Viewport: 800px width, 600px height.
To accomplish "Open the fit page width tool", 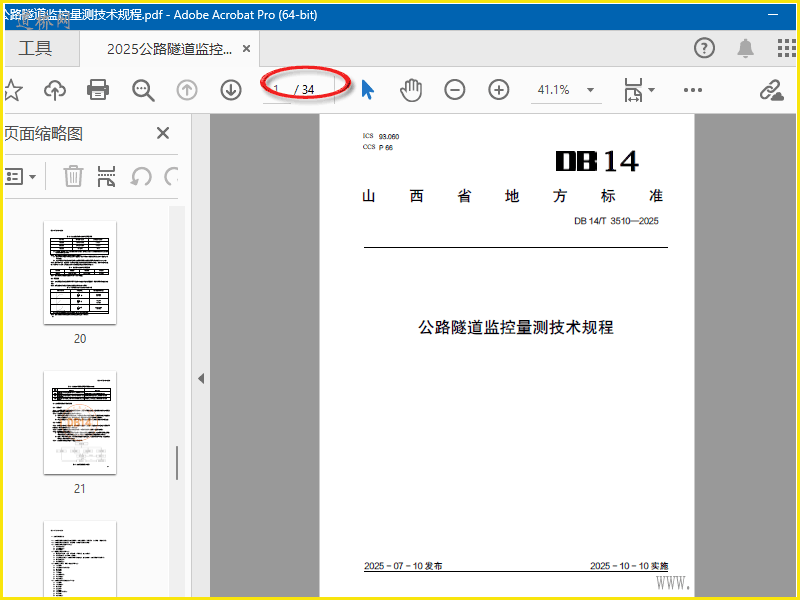I will [x=633, y=90].
